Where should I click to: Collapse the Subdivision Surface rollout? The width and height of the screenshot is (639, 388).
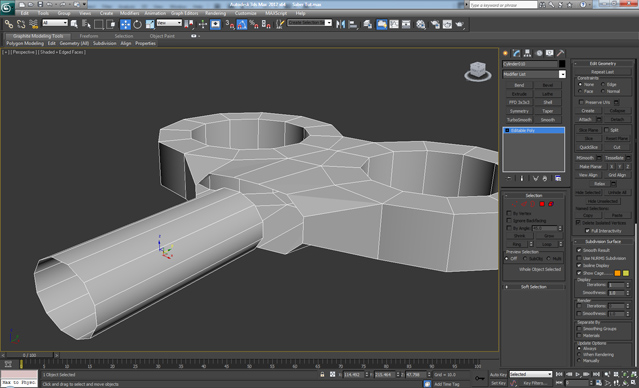[x=603, y=242]
